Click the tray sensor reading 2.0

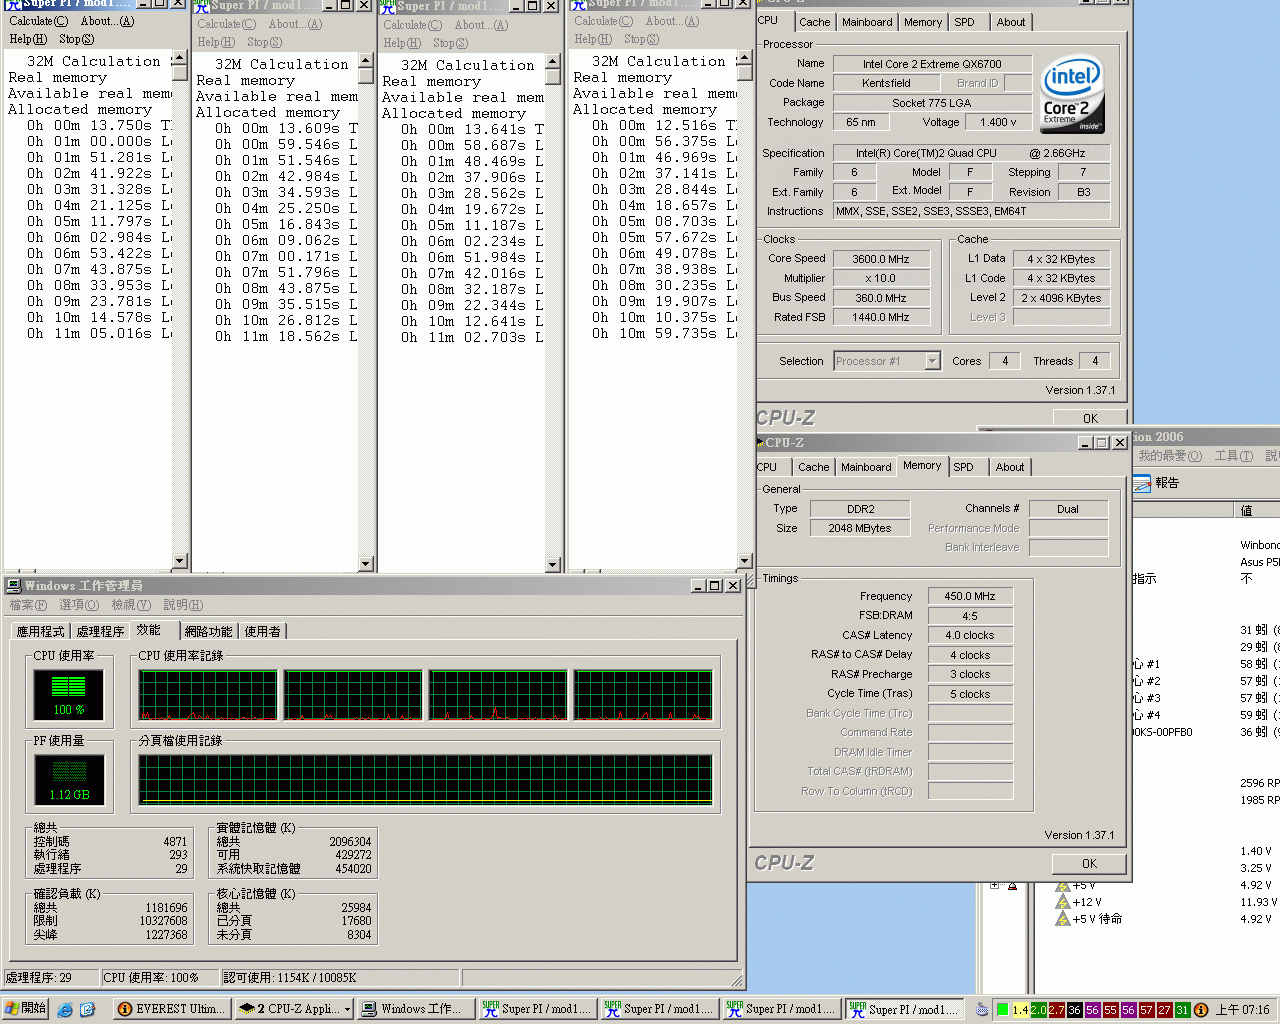point(1038,1010)
